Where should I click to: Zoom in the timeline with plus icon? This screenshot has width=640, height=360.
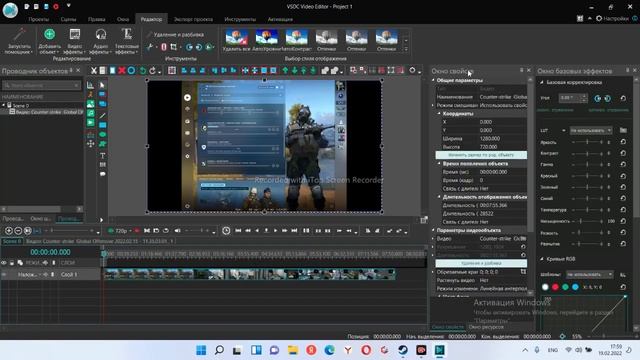click(x=9, y=231)
